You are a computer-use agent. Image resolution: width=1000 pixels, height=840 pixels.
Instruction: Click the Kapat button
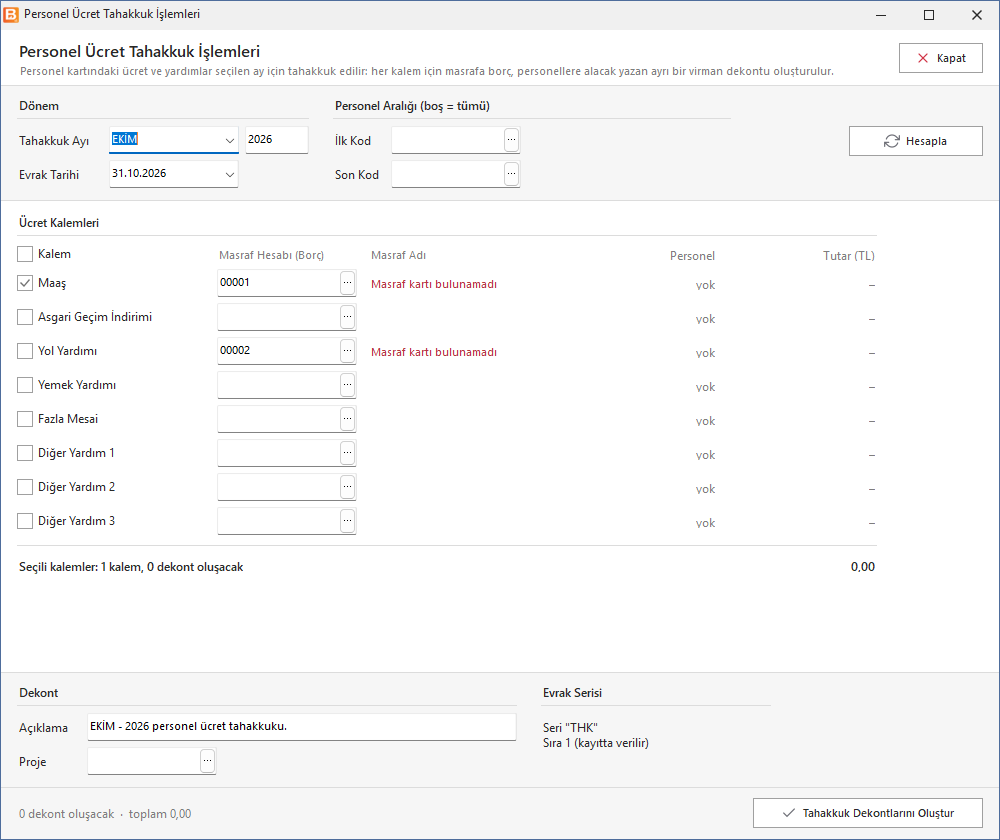coord(941,58)
